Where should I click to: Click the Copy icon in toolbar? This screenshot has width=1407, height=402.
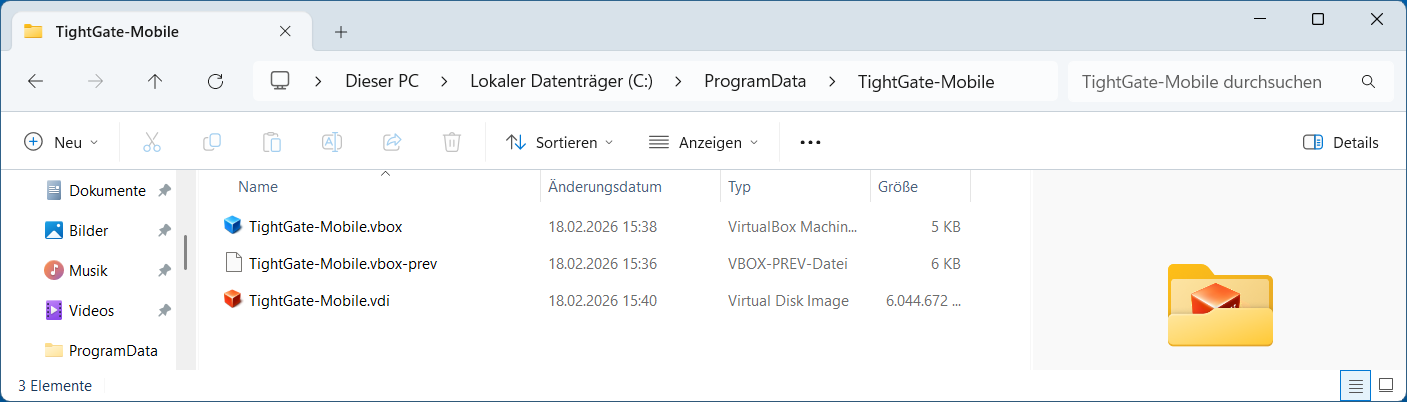[212, 142]
